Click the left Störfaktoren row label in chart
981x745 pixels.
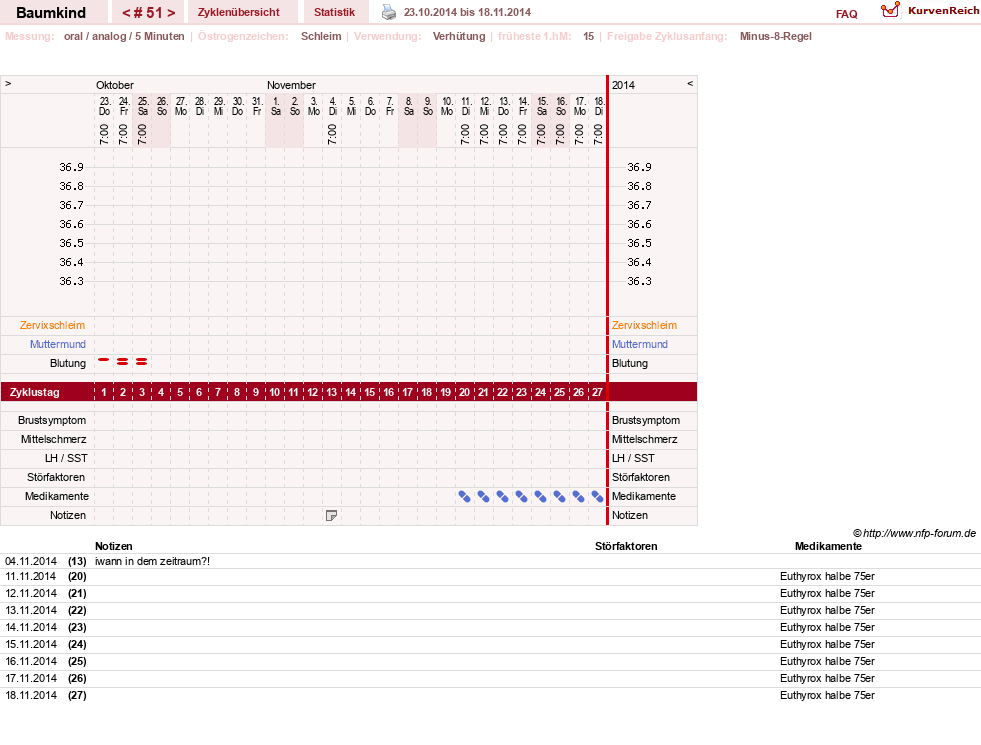point(56,477)
